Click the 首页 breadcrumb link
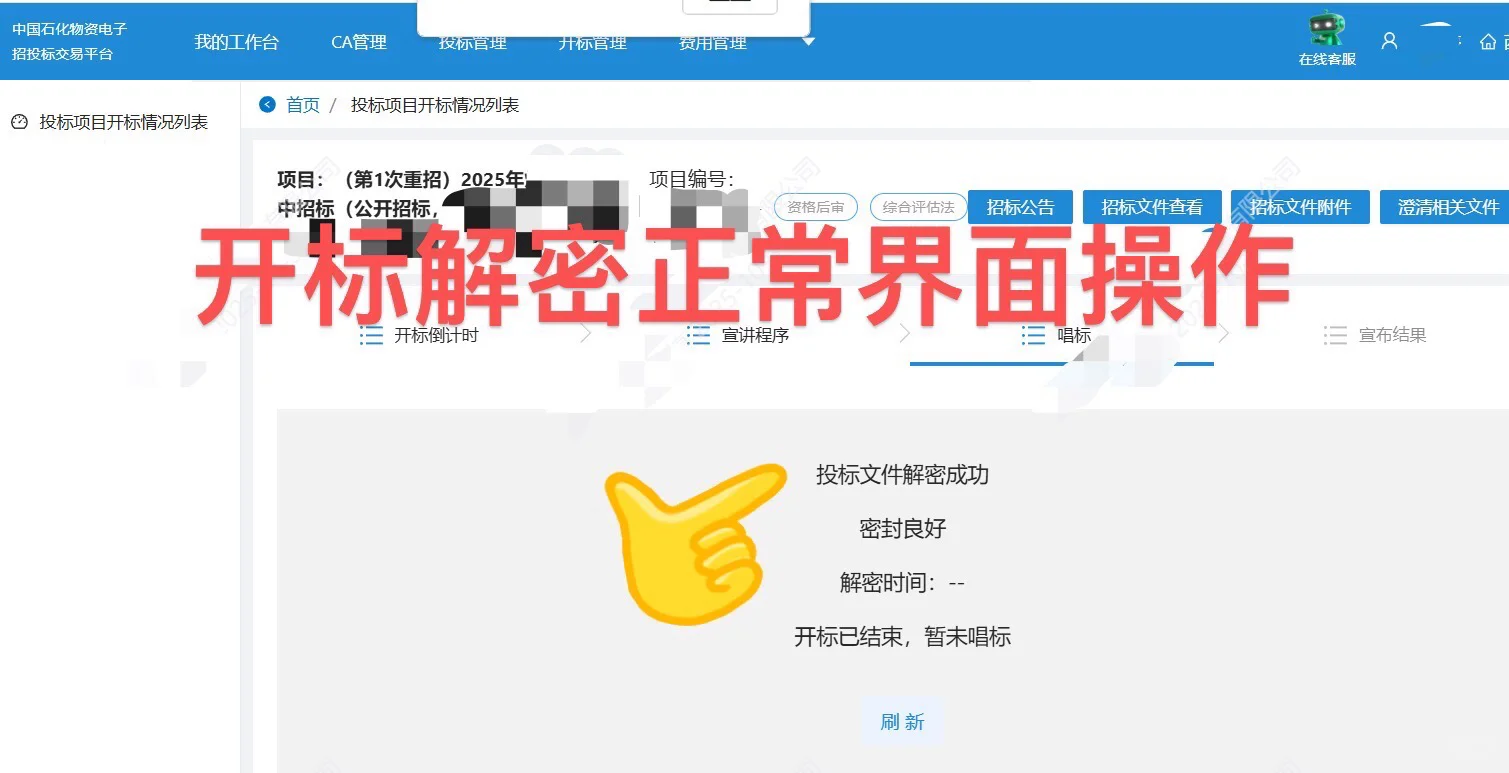Image resolution: width=1509 pixels, height=773 pixels. point(302,104)
